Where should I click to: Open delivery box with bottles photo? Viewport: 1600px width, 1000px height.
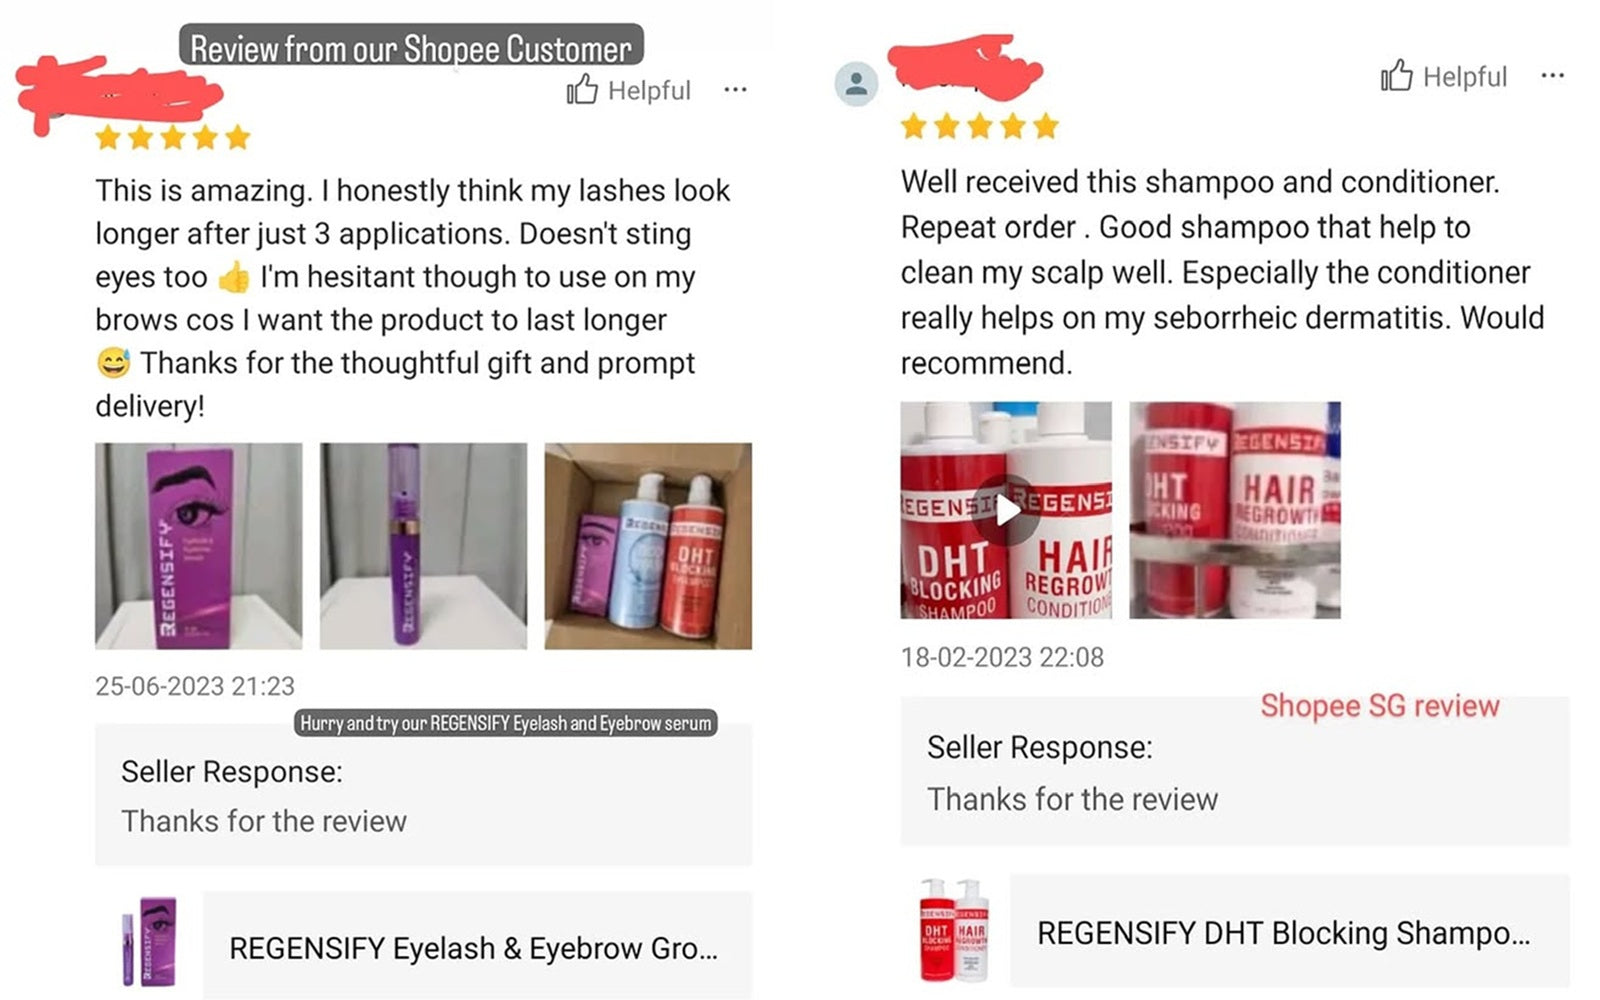(648, 546)
